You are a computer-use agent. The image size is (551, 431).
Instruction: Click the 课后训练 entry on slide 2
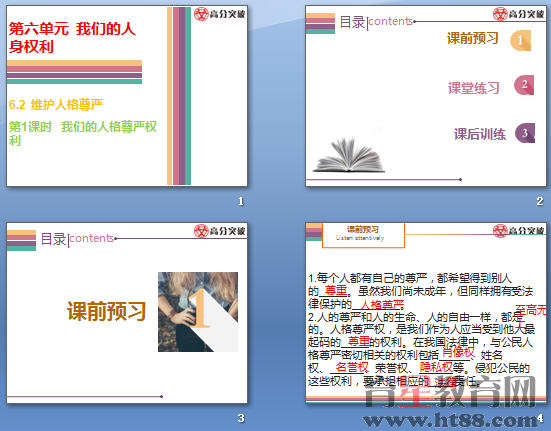click(480, 134)
